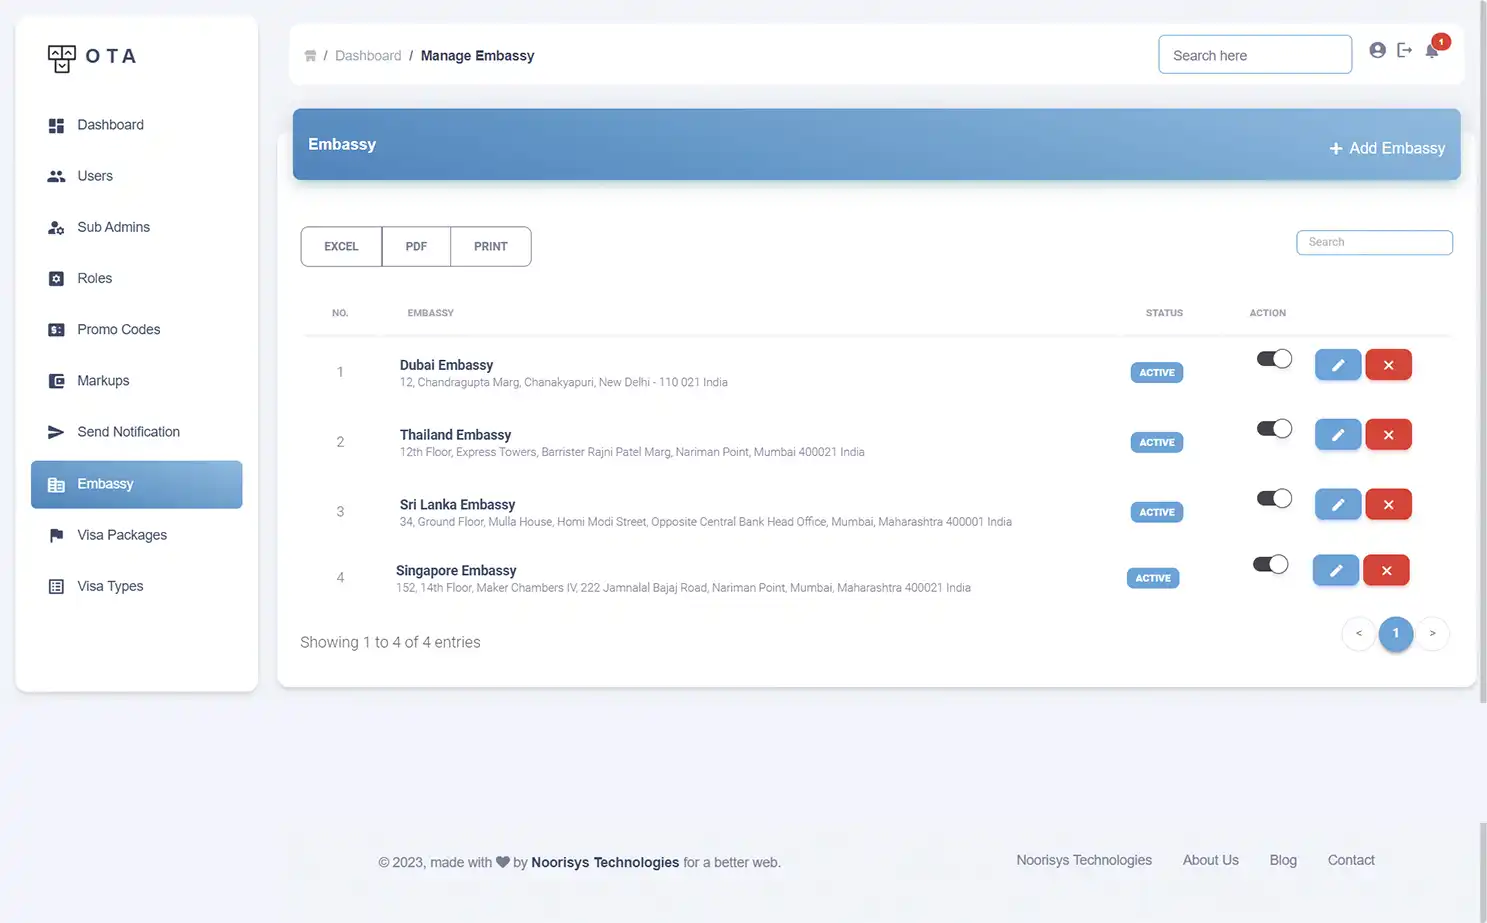Viewport: 1487px width, 923px height.
Task: Toggle Dubai Embassy status switch
Action: (1274, 359)
